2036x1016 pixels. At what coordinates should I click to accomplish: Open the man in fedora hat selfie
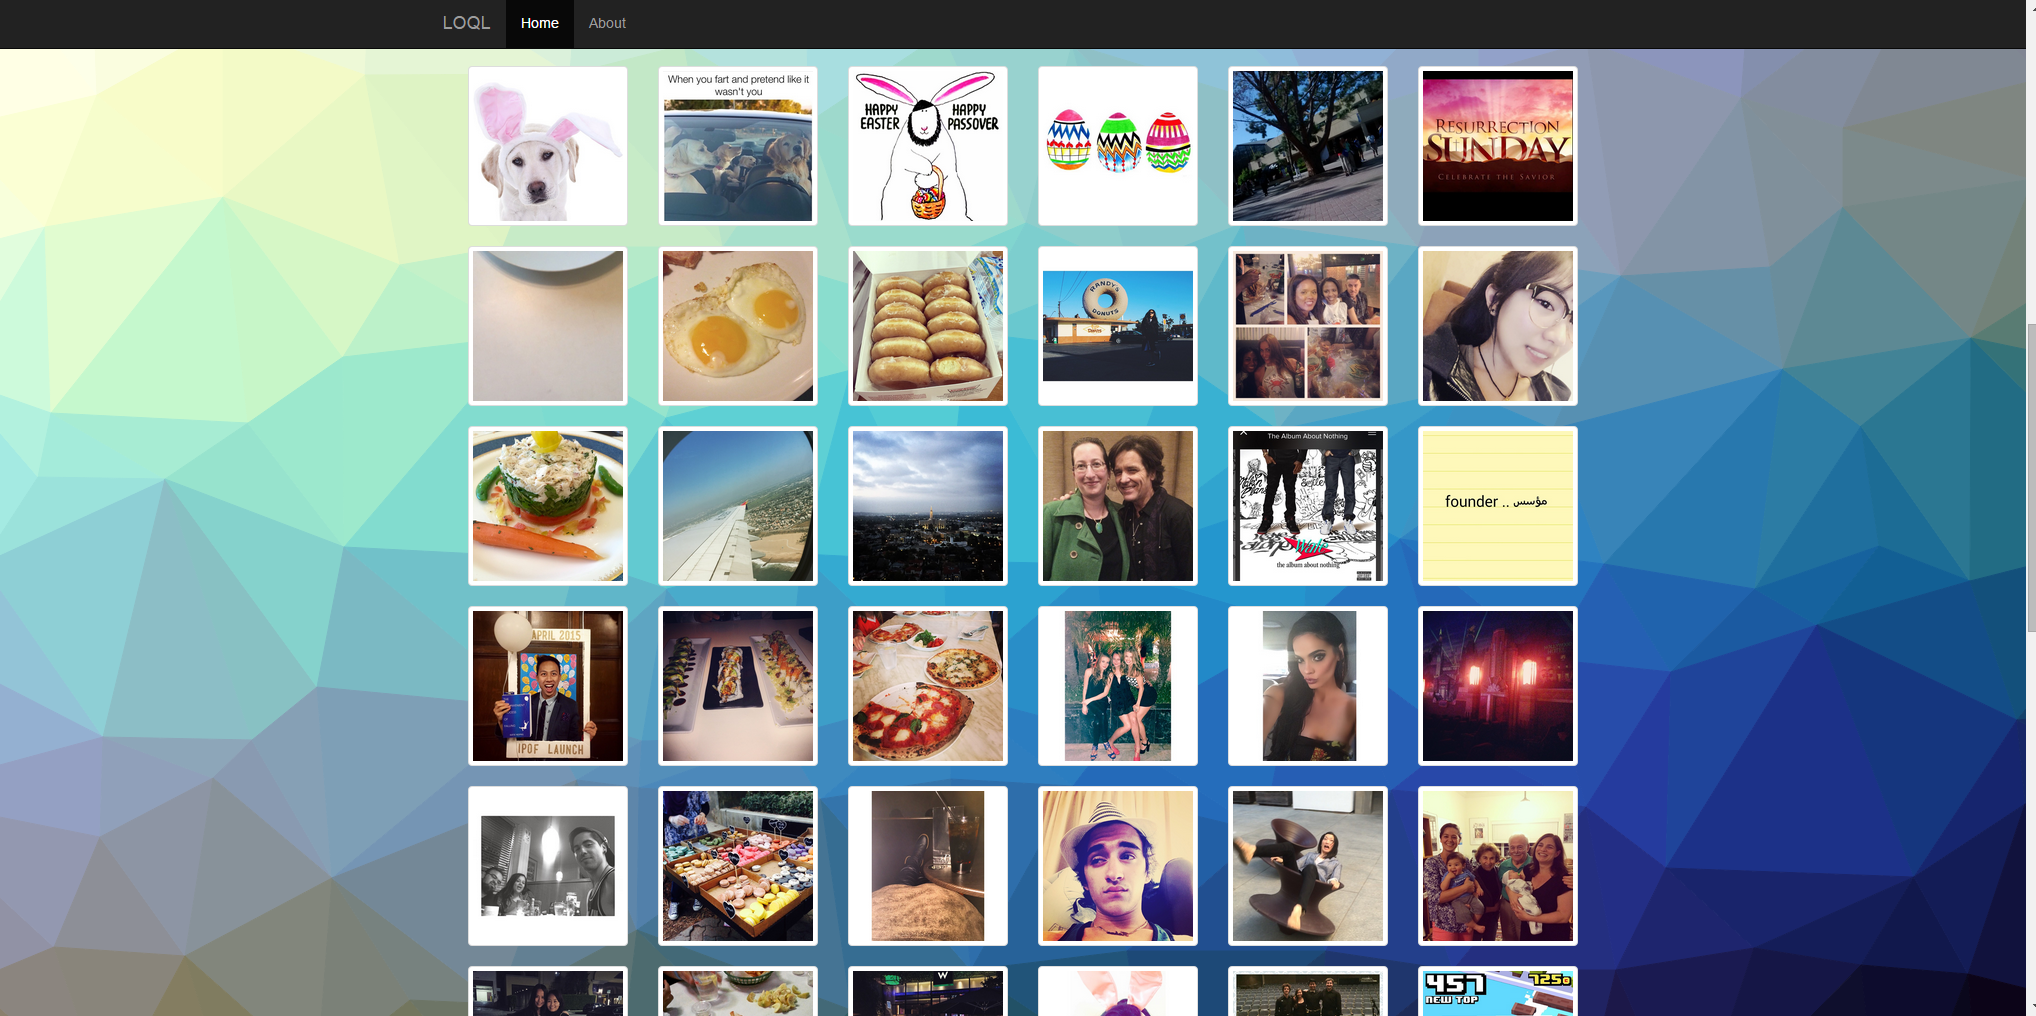pyautogui.click(x=1118, y=866)
